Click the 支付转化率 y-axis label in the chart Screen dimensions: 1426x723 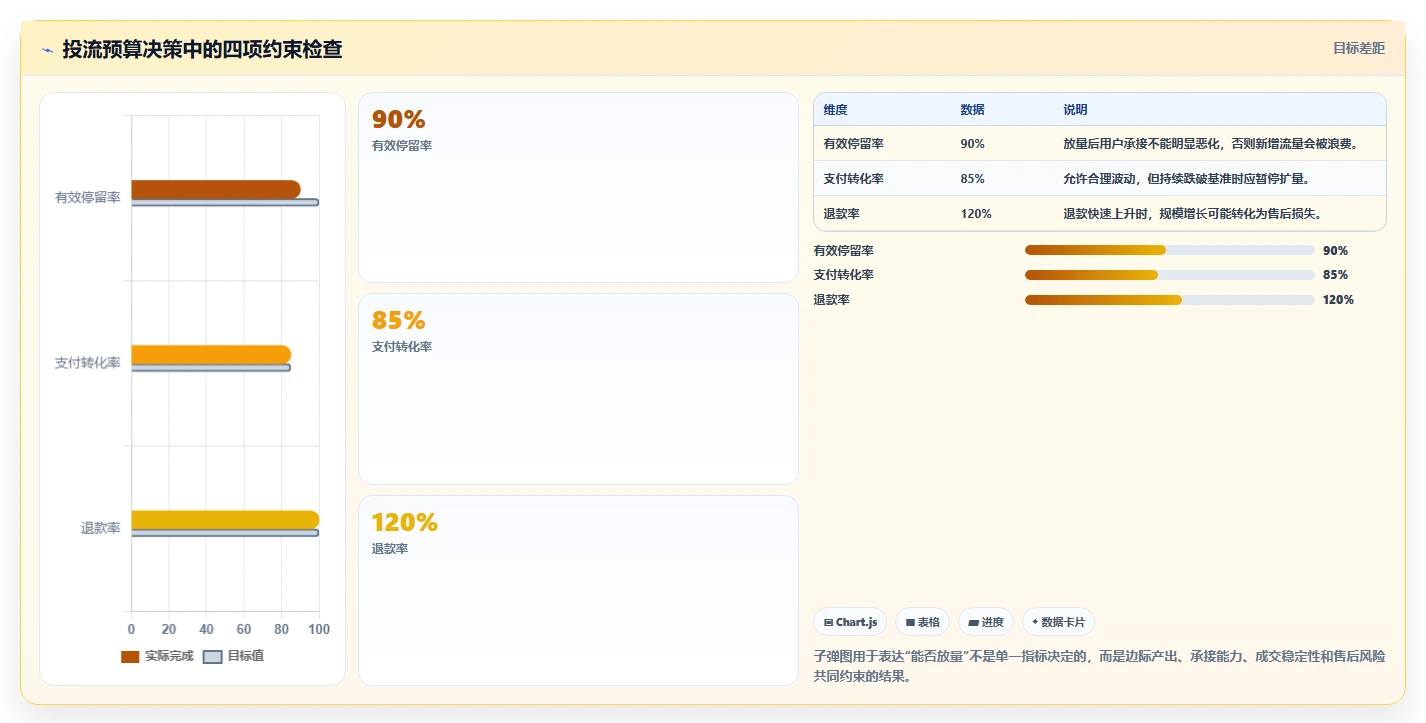click(x=88, y=362)
